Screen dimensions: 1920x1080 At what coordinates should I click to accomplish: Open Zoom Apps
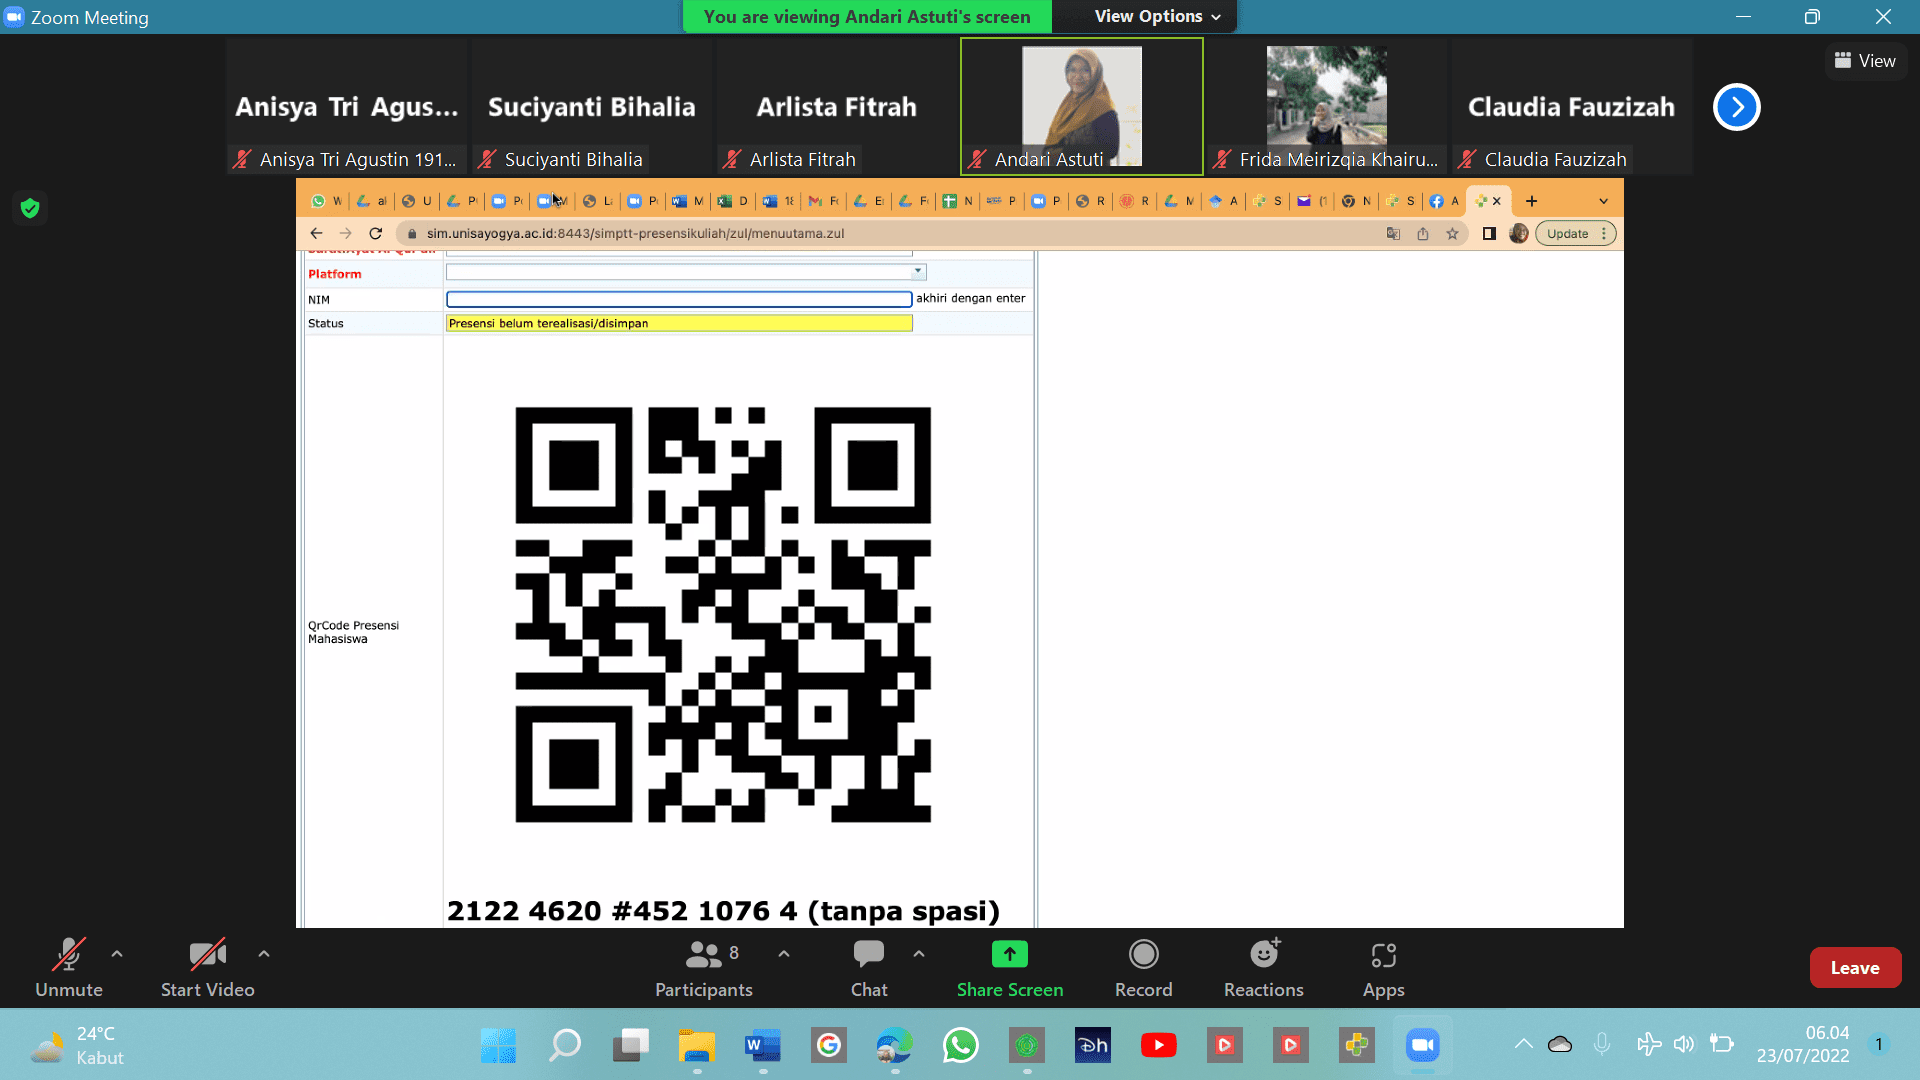pos(1384,967)
